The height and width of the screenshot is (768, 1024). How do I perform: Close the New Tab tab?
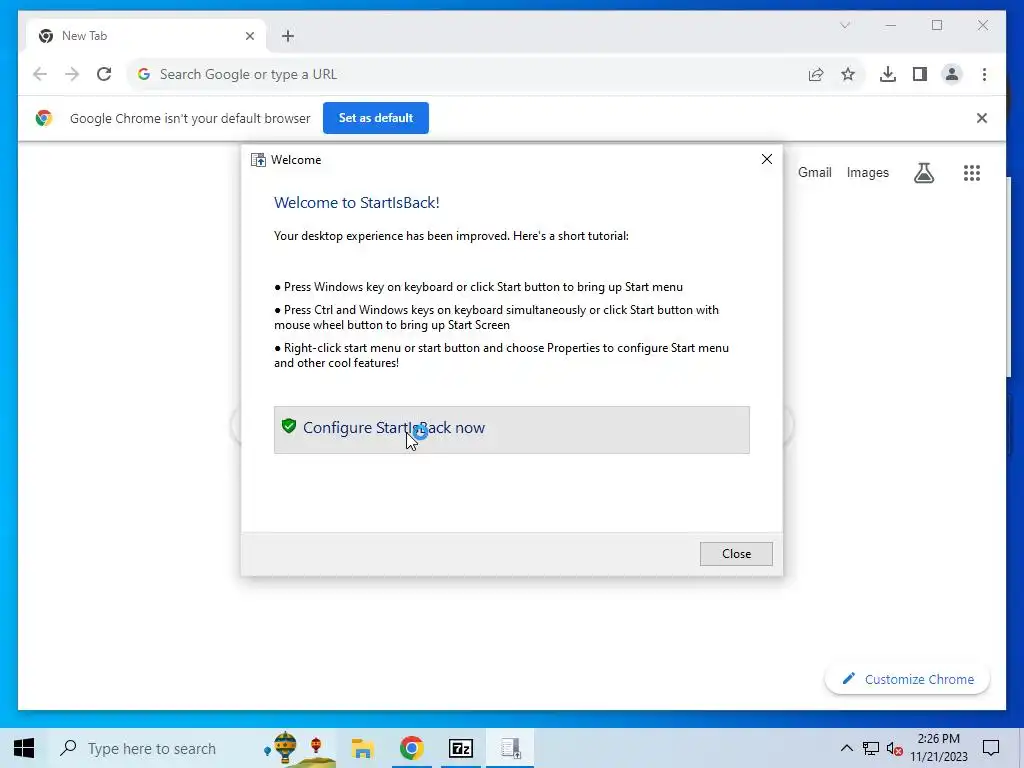pyautogui.click(x=249, y=36)
